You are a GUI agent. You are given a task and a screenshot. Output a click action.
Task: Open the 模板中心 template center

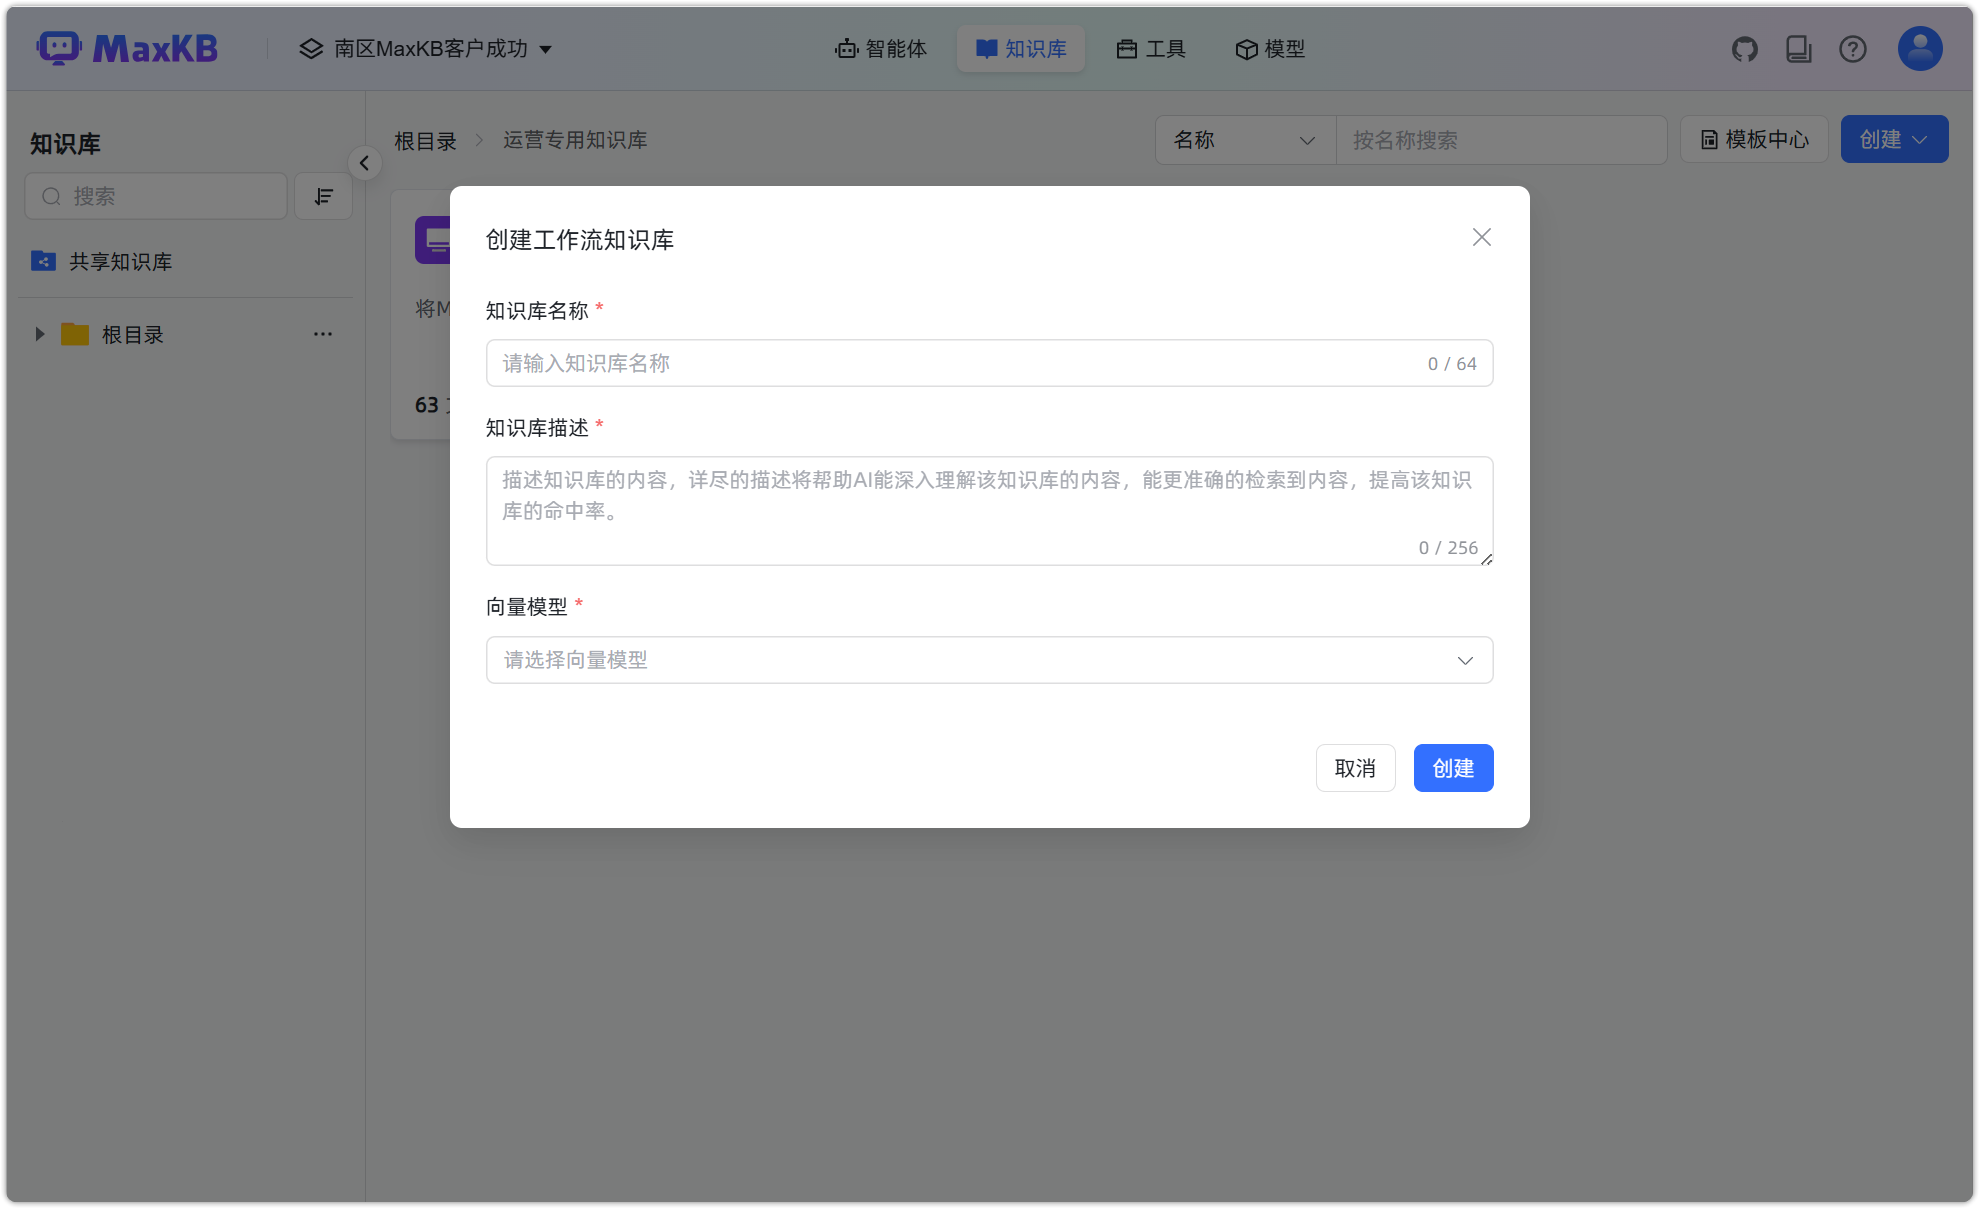click(1753, 139)
